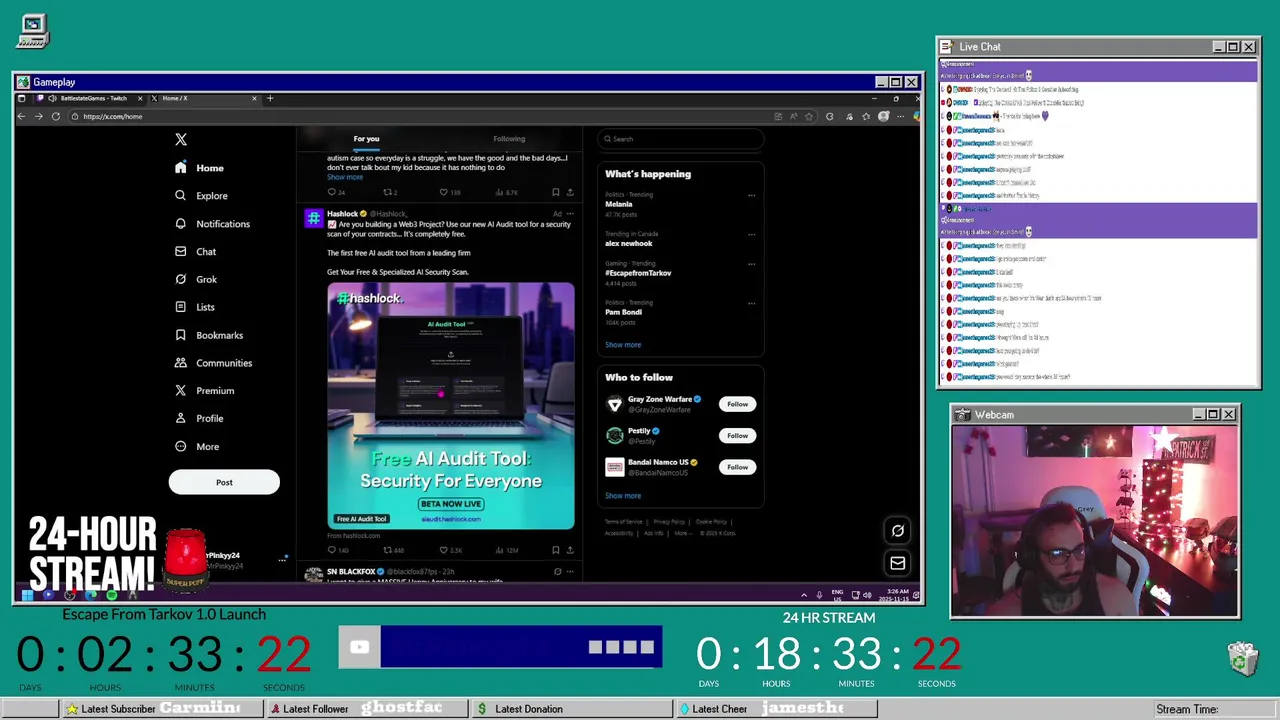Open the floating Grok button
Viewport: 1280px width, 720px height.
coord(898,531)
